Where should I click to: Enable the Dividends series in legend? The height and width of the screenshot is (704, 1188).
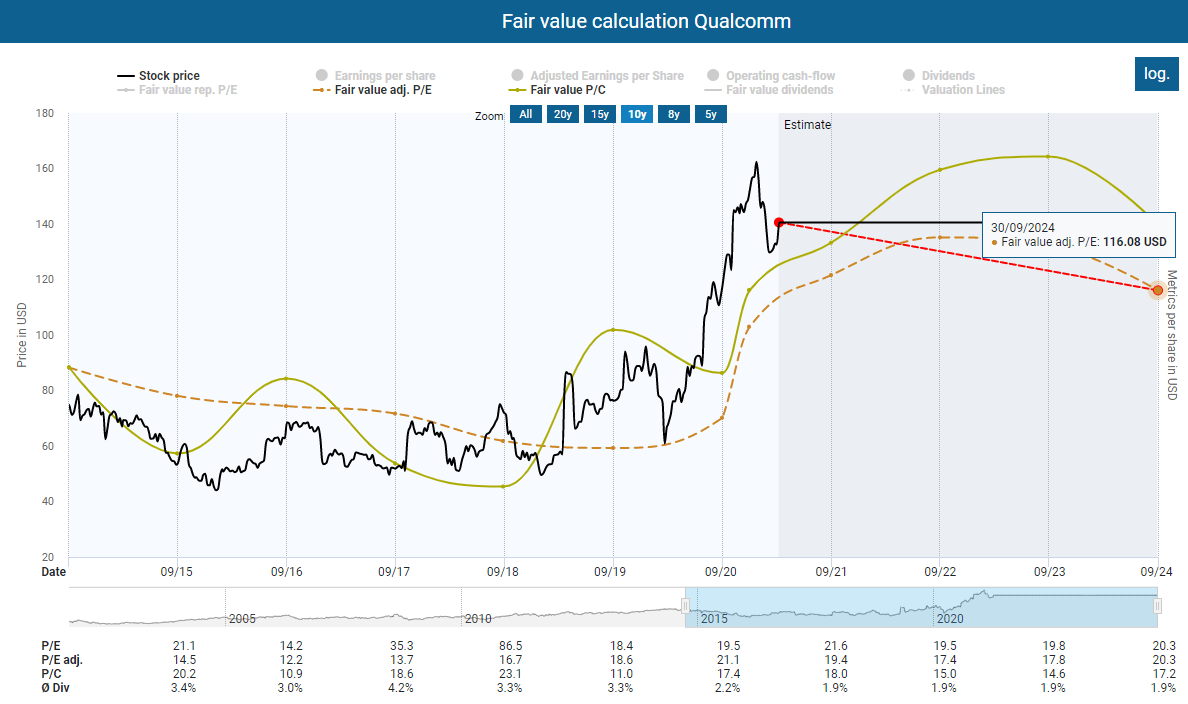[x=939, y=76]
